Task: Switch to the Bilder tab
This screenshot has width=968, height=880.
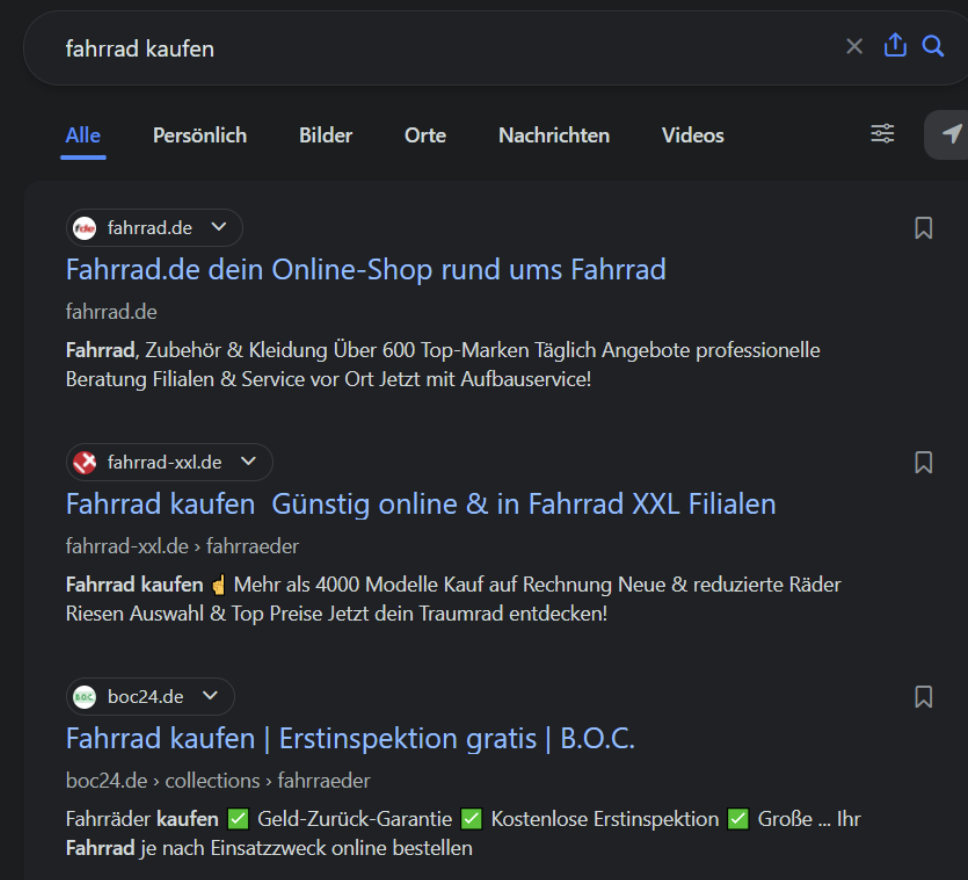Action: [325, 135]
